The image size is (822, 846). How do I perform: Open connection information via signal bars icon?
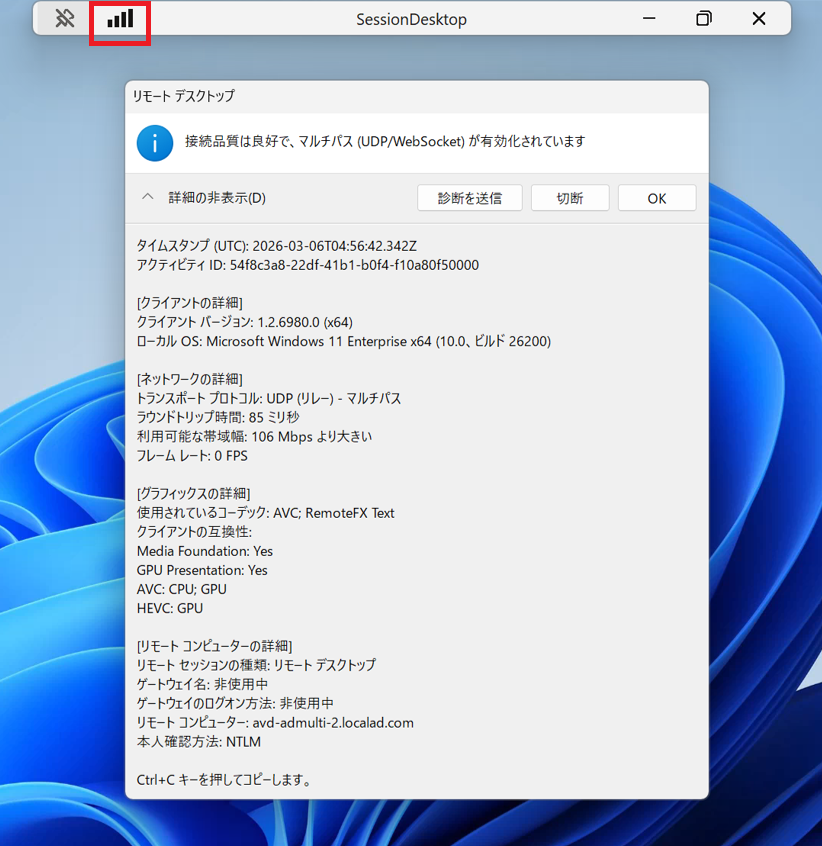click(120, 19)
